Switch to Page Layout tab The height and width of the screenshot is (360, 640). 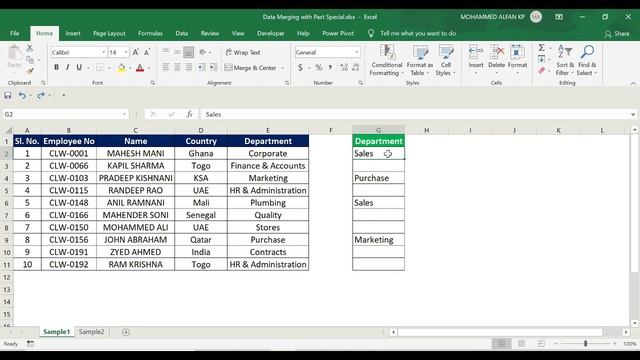[109, 33]
